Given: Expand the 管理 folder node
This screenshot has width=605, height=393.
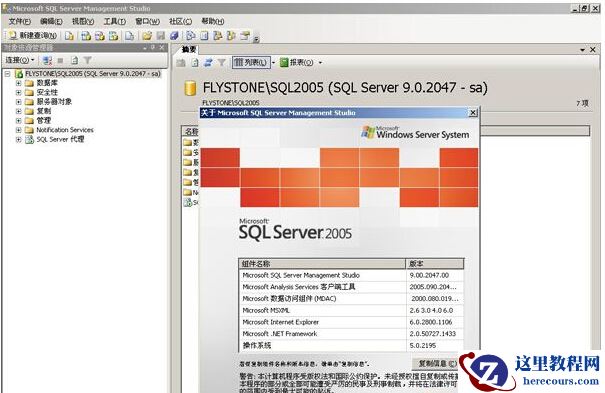Looking at the screenshot, I should (x=18, y=120).
